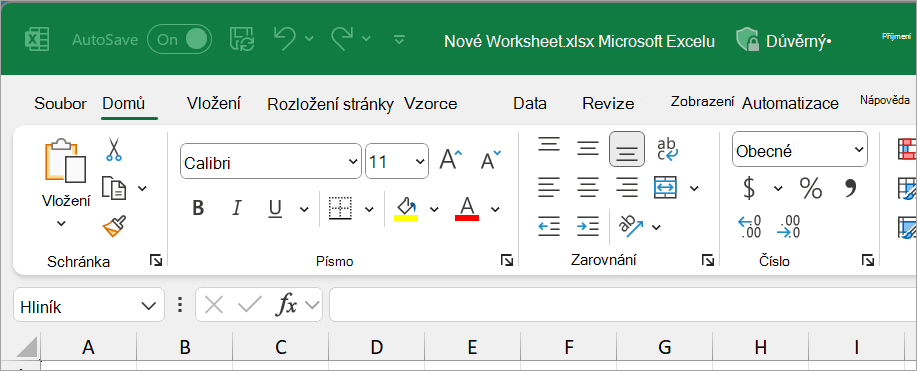Click the Paste clipboard icon
Image resolution: width=917 pixels, height=371 pixels.
point(66,161)
